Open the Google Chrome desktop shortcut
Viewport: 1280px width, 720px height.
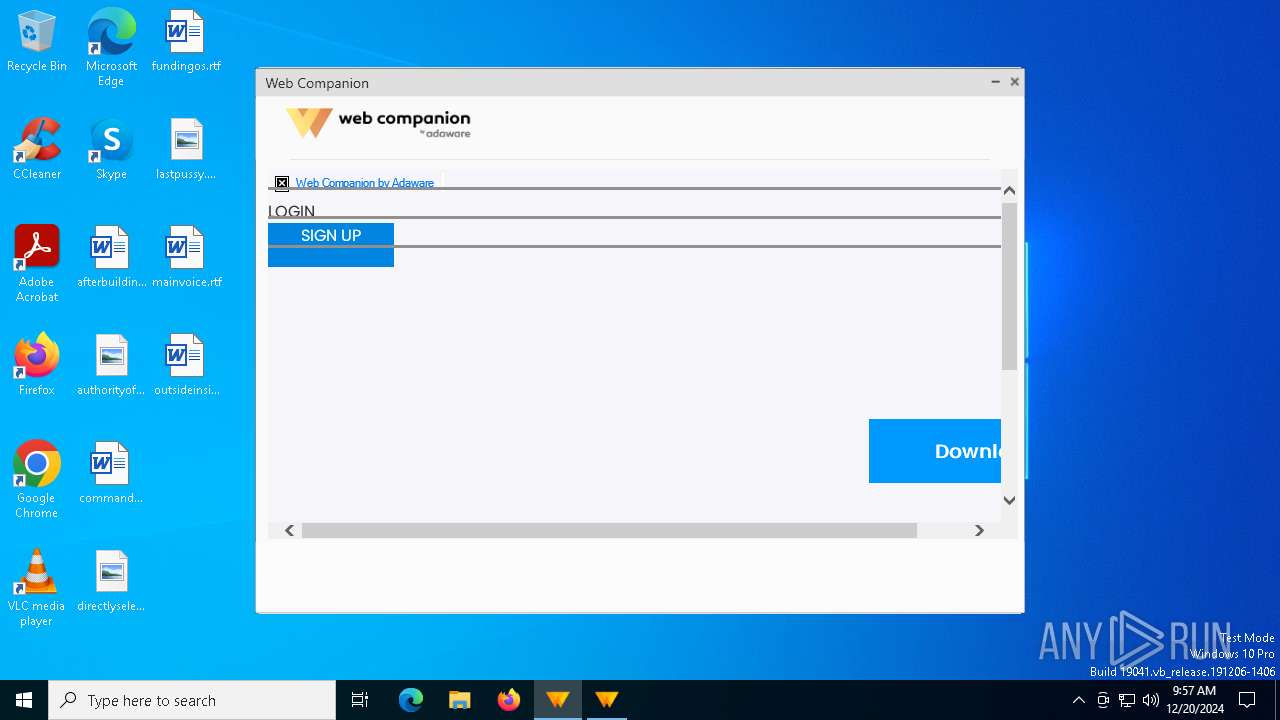(x=37, y=479)
